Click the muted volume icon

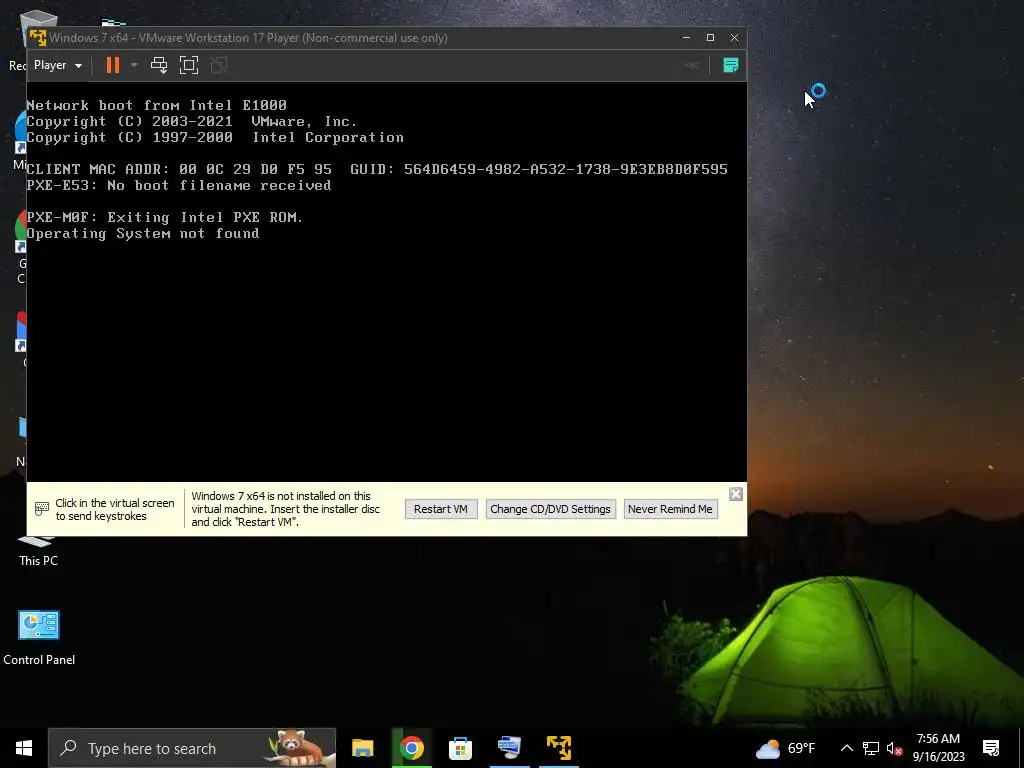[x=895, y=748]
